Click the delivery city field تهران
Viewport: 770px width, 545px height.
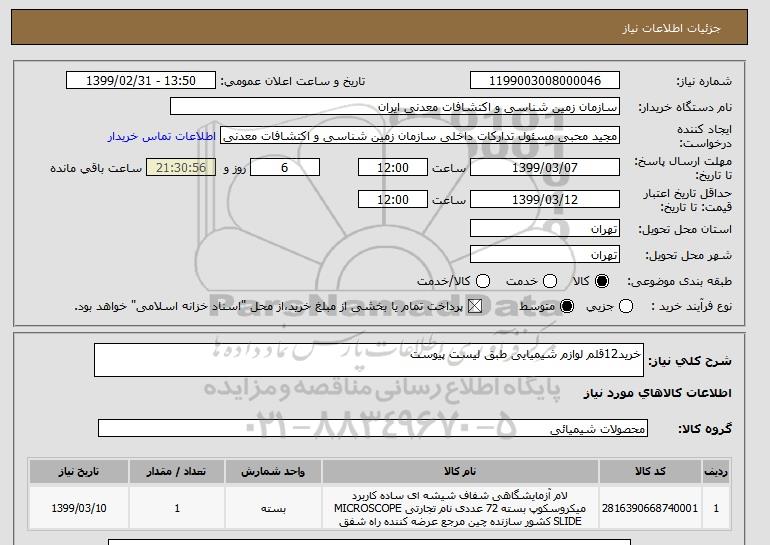[545, 255]
